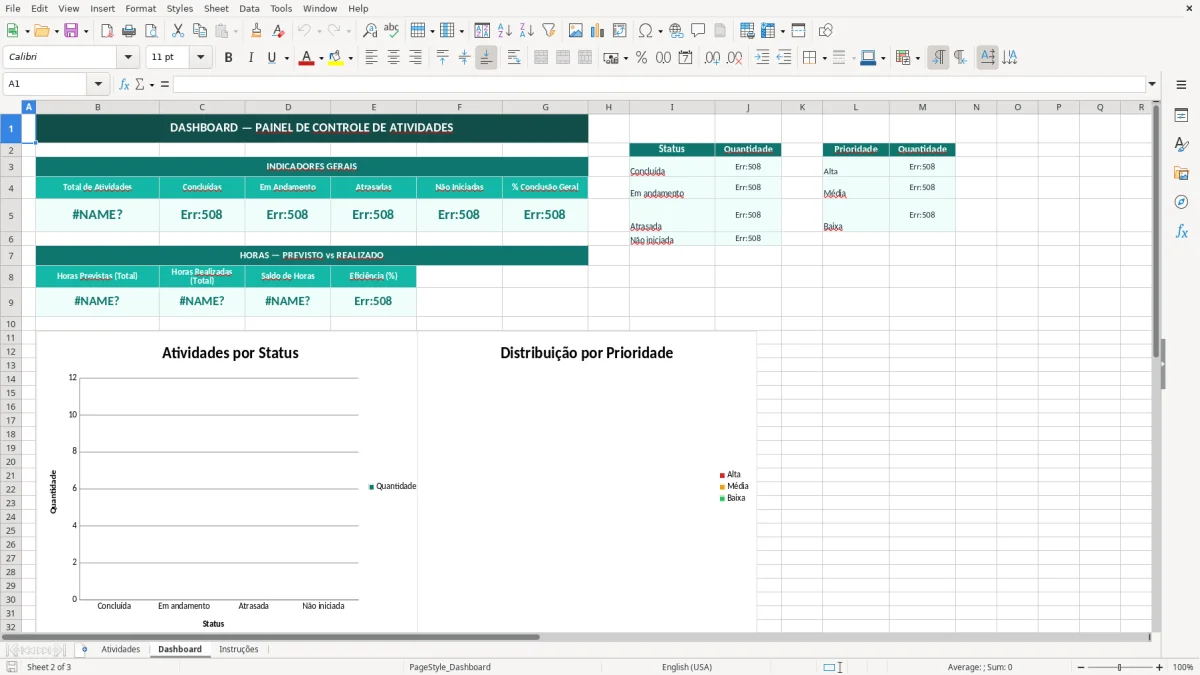Open the background color dropdown arrow
Viewport: 1200px width, 675px height.
[350, 58]
